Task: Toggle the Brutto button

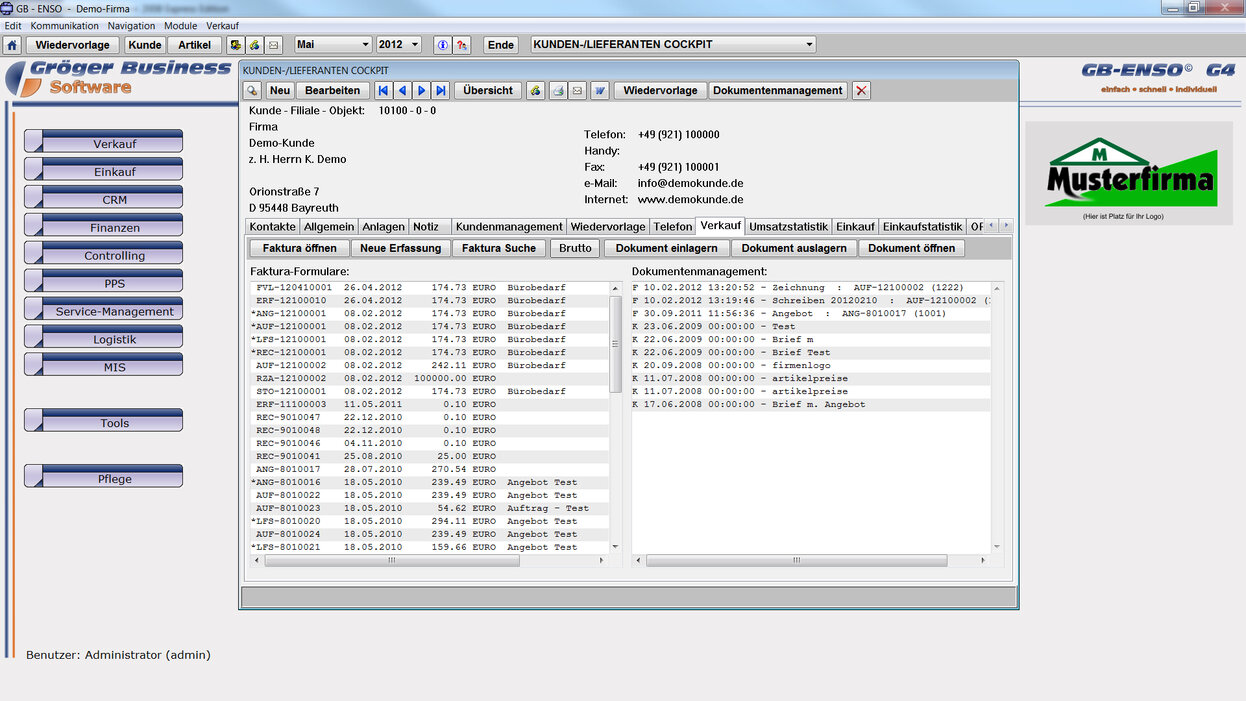Action: pos(576,248)
